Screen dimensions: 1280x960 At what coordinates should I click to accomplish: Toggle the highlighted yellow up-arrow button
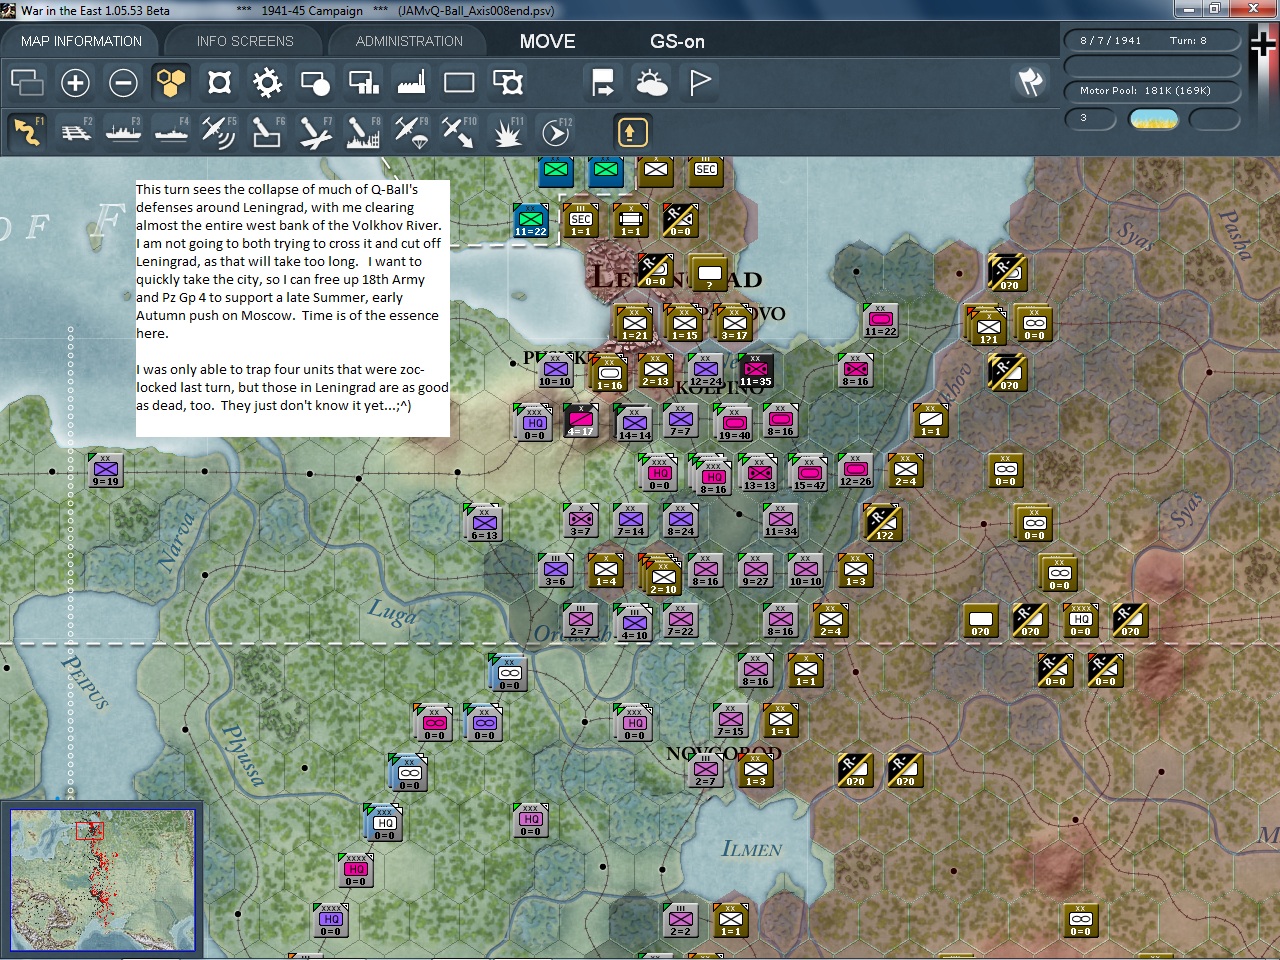[632, 132]
